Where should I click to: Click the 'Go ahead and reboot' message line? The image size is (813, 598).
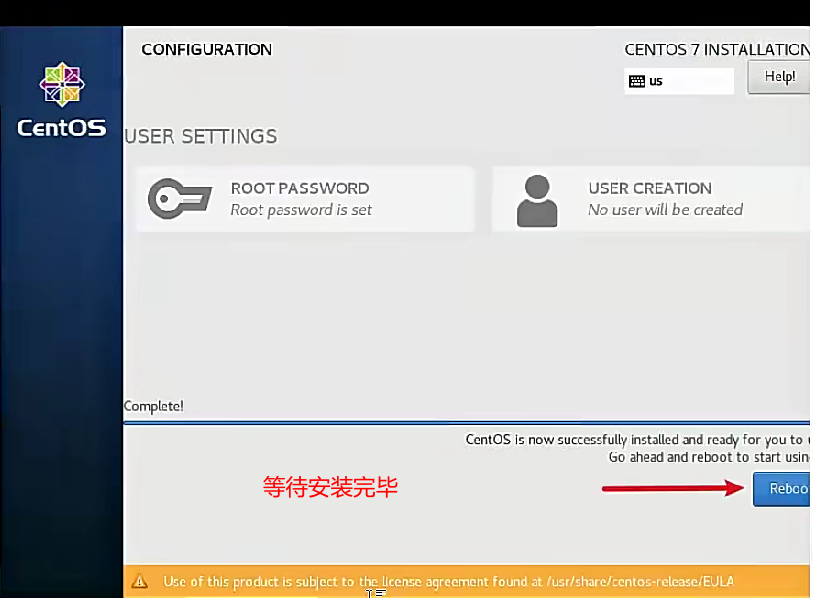pos(709,457)
